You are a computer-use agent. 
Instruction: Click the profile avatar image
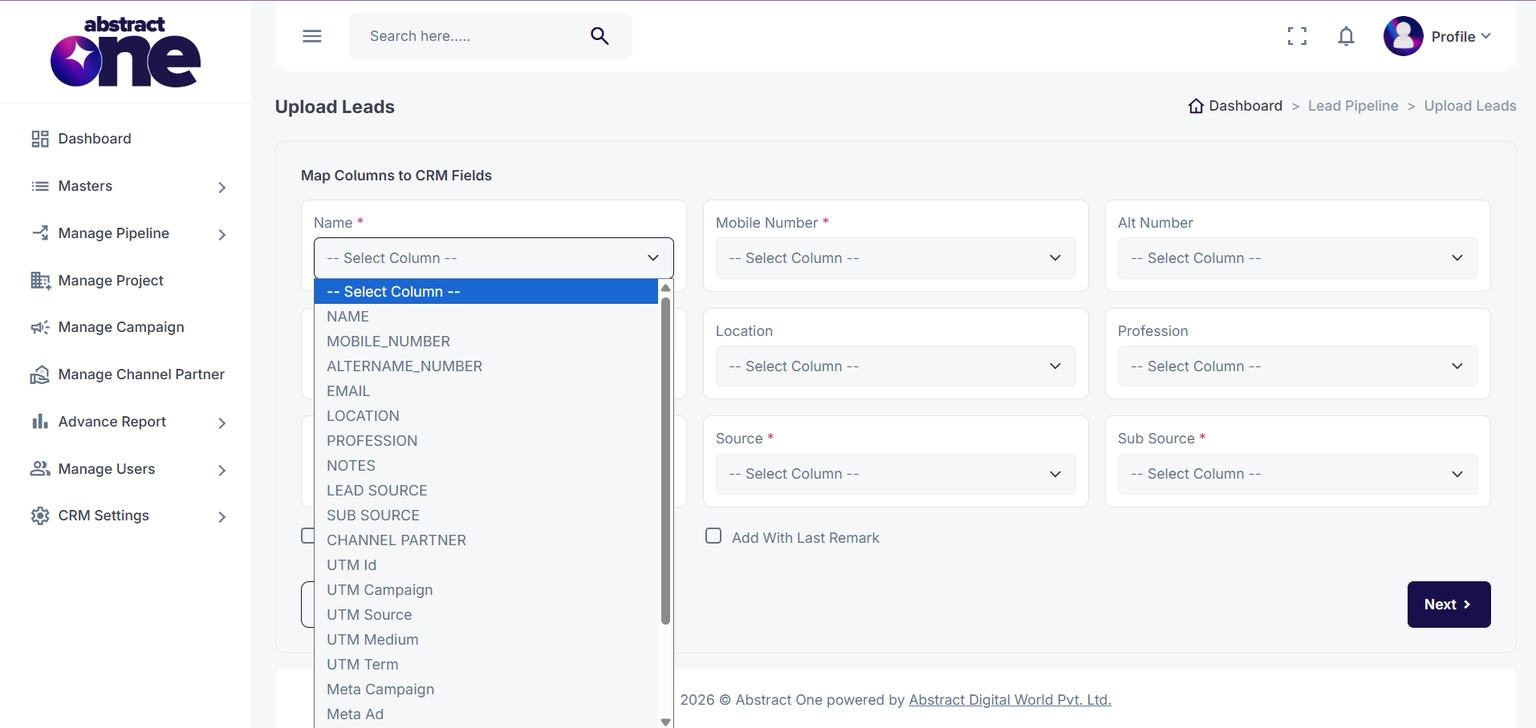1403,36
